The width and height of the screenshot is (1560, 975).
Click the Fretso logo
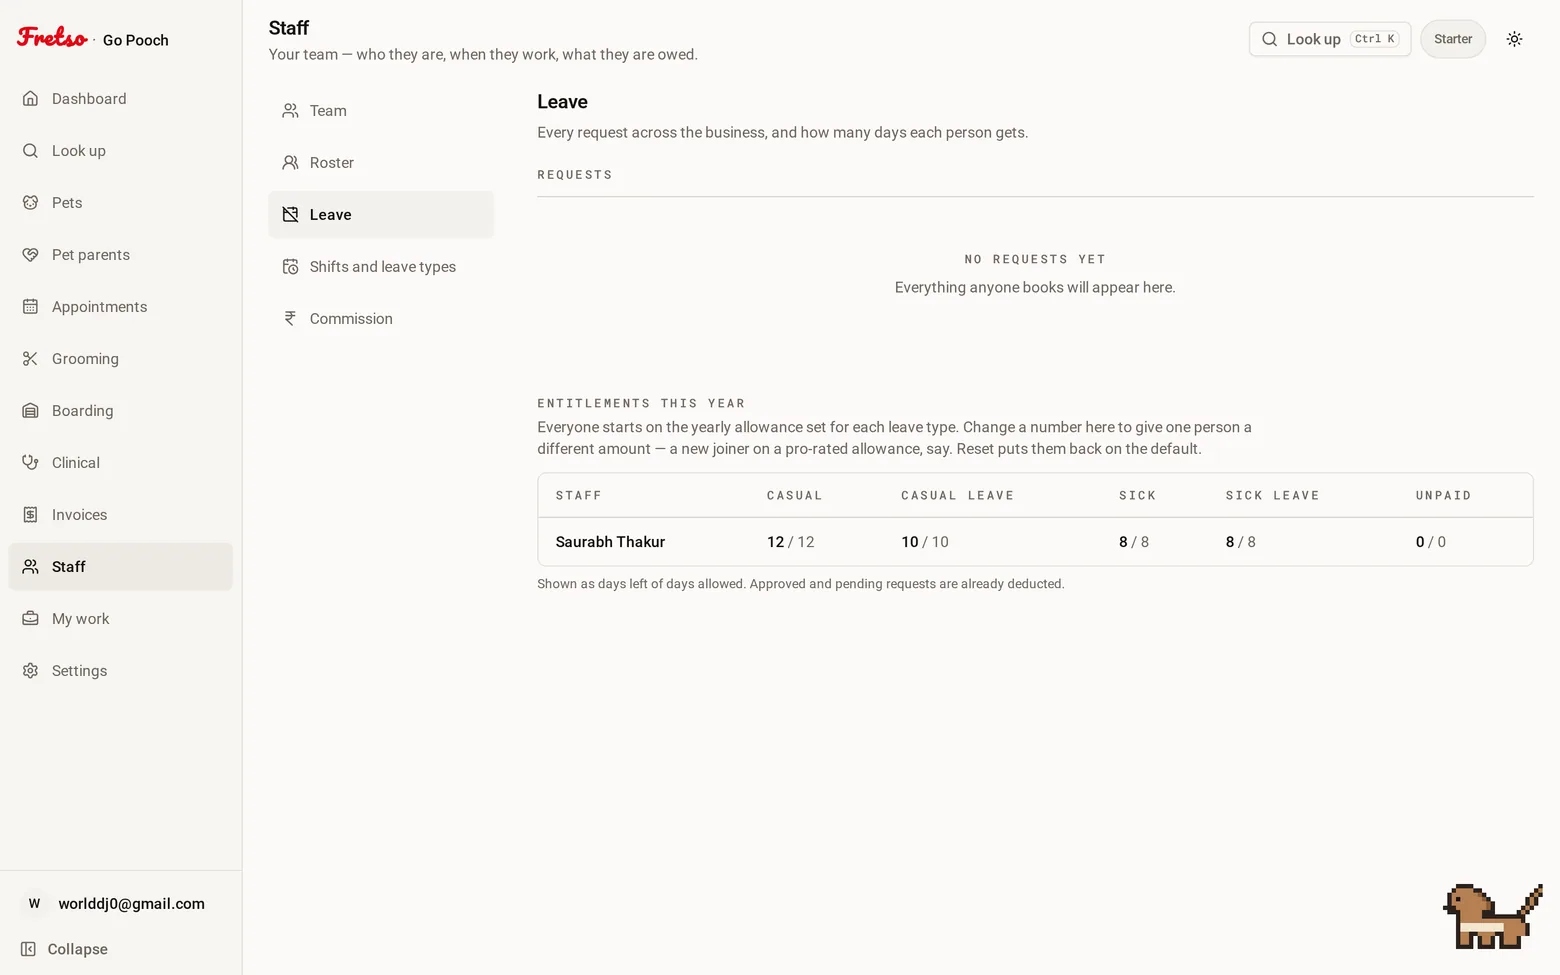52,38
